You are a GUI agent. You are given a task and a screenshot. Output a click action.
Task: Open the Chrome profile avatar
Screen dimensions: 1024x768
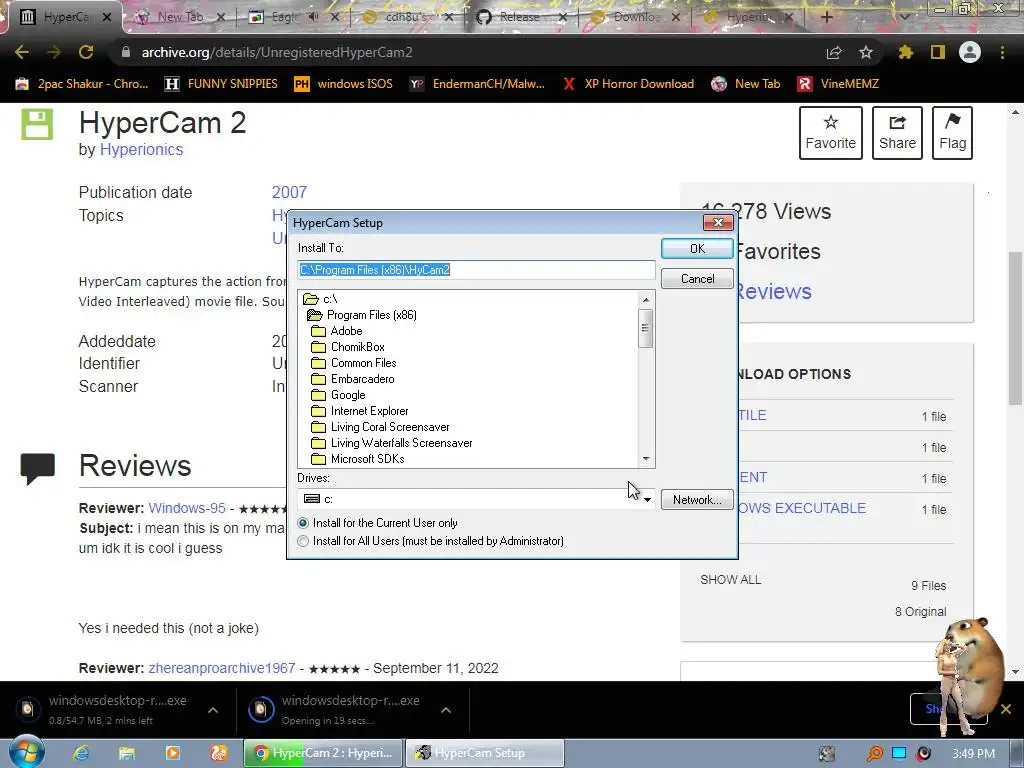coord(970,52)
